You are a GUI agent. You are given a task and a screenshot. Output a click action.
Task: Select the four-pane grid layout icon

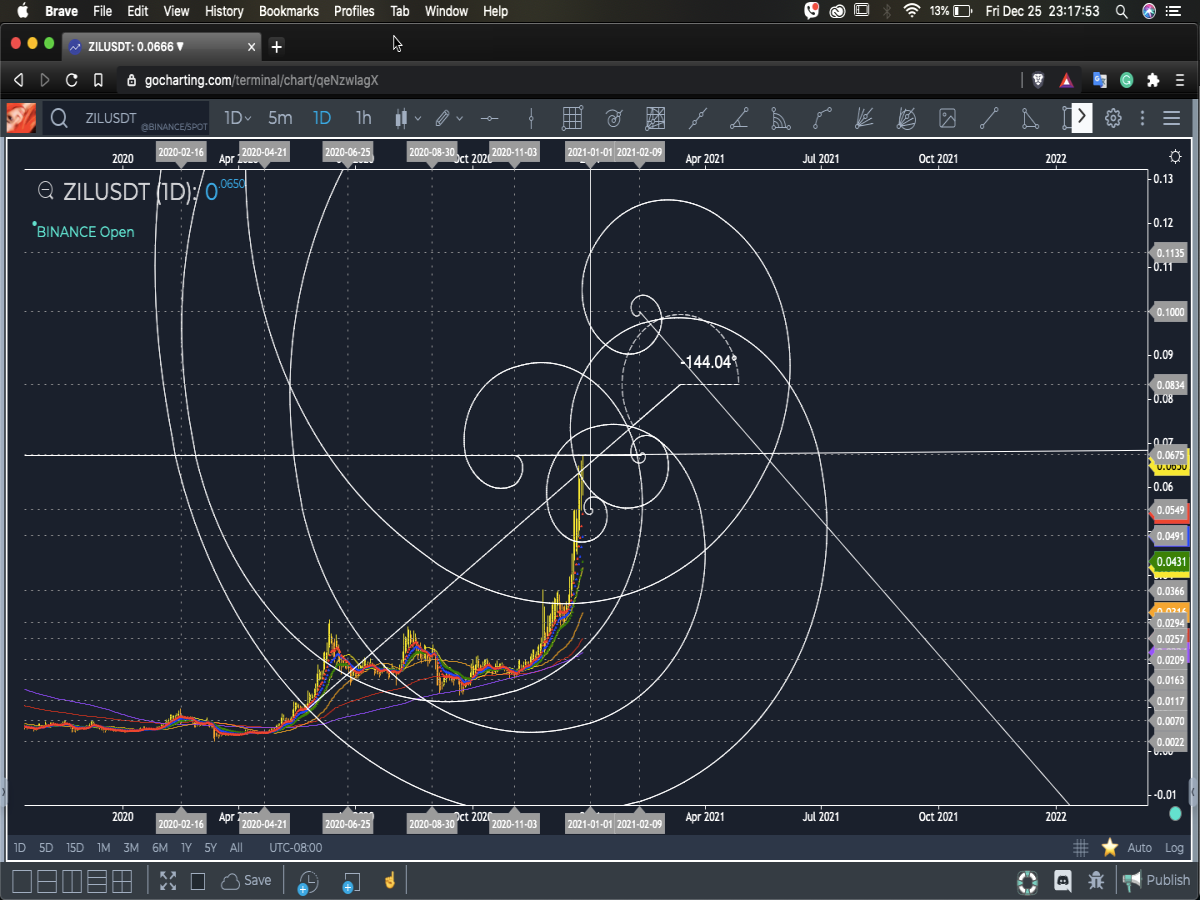(122, 881)
